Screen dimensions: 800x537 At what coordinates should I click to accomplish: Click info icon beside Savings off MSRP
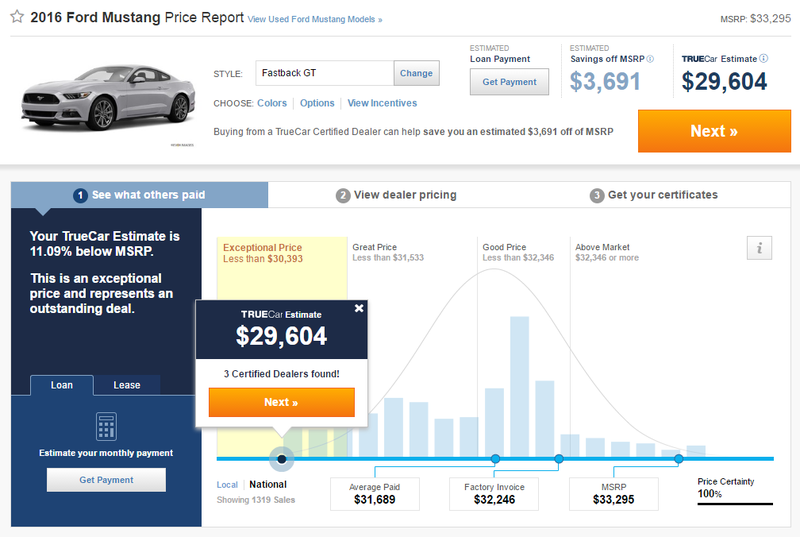tap(650, 59)
